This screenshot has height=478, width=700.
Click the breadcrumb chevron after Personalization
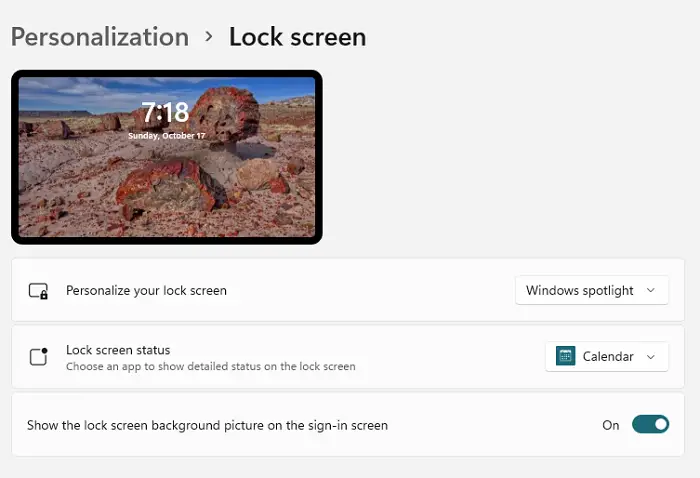point(208,36)
